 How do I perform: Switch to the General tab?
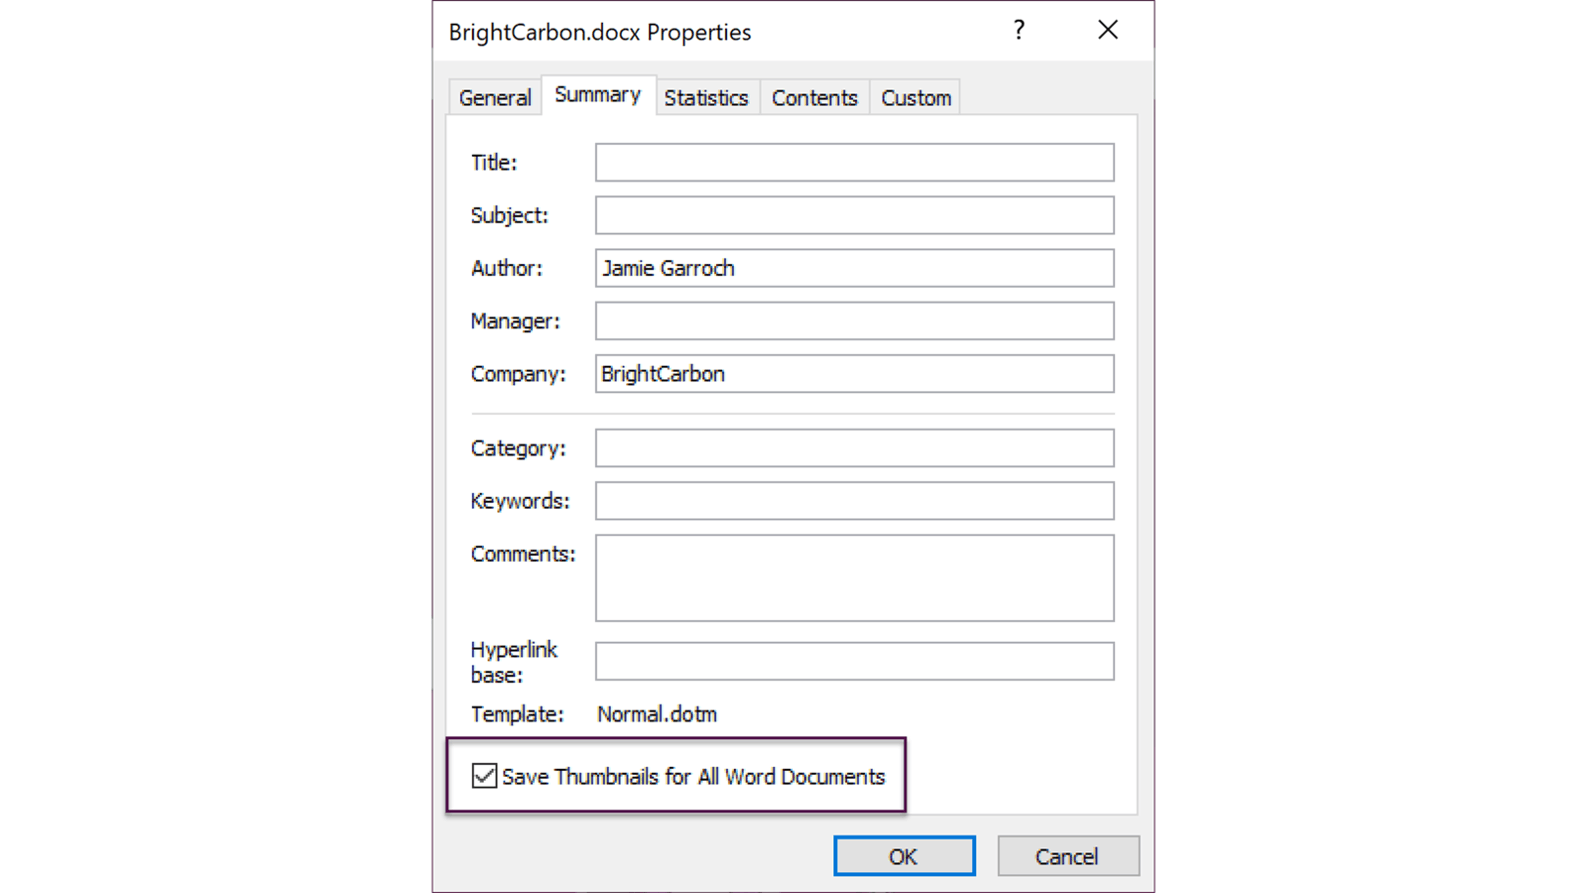point(494,98)
